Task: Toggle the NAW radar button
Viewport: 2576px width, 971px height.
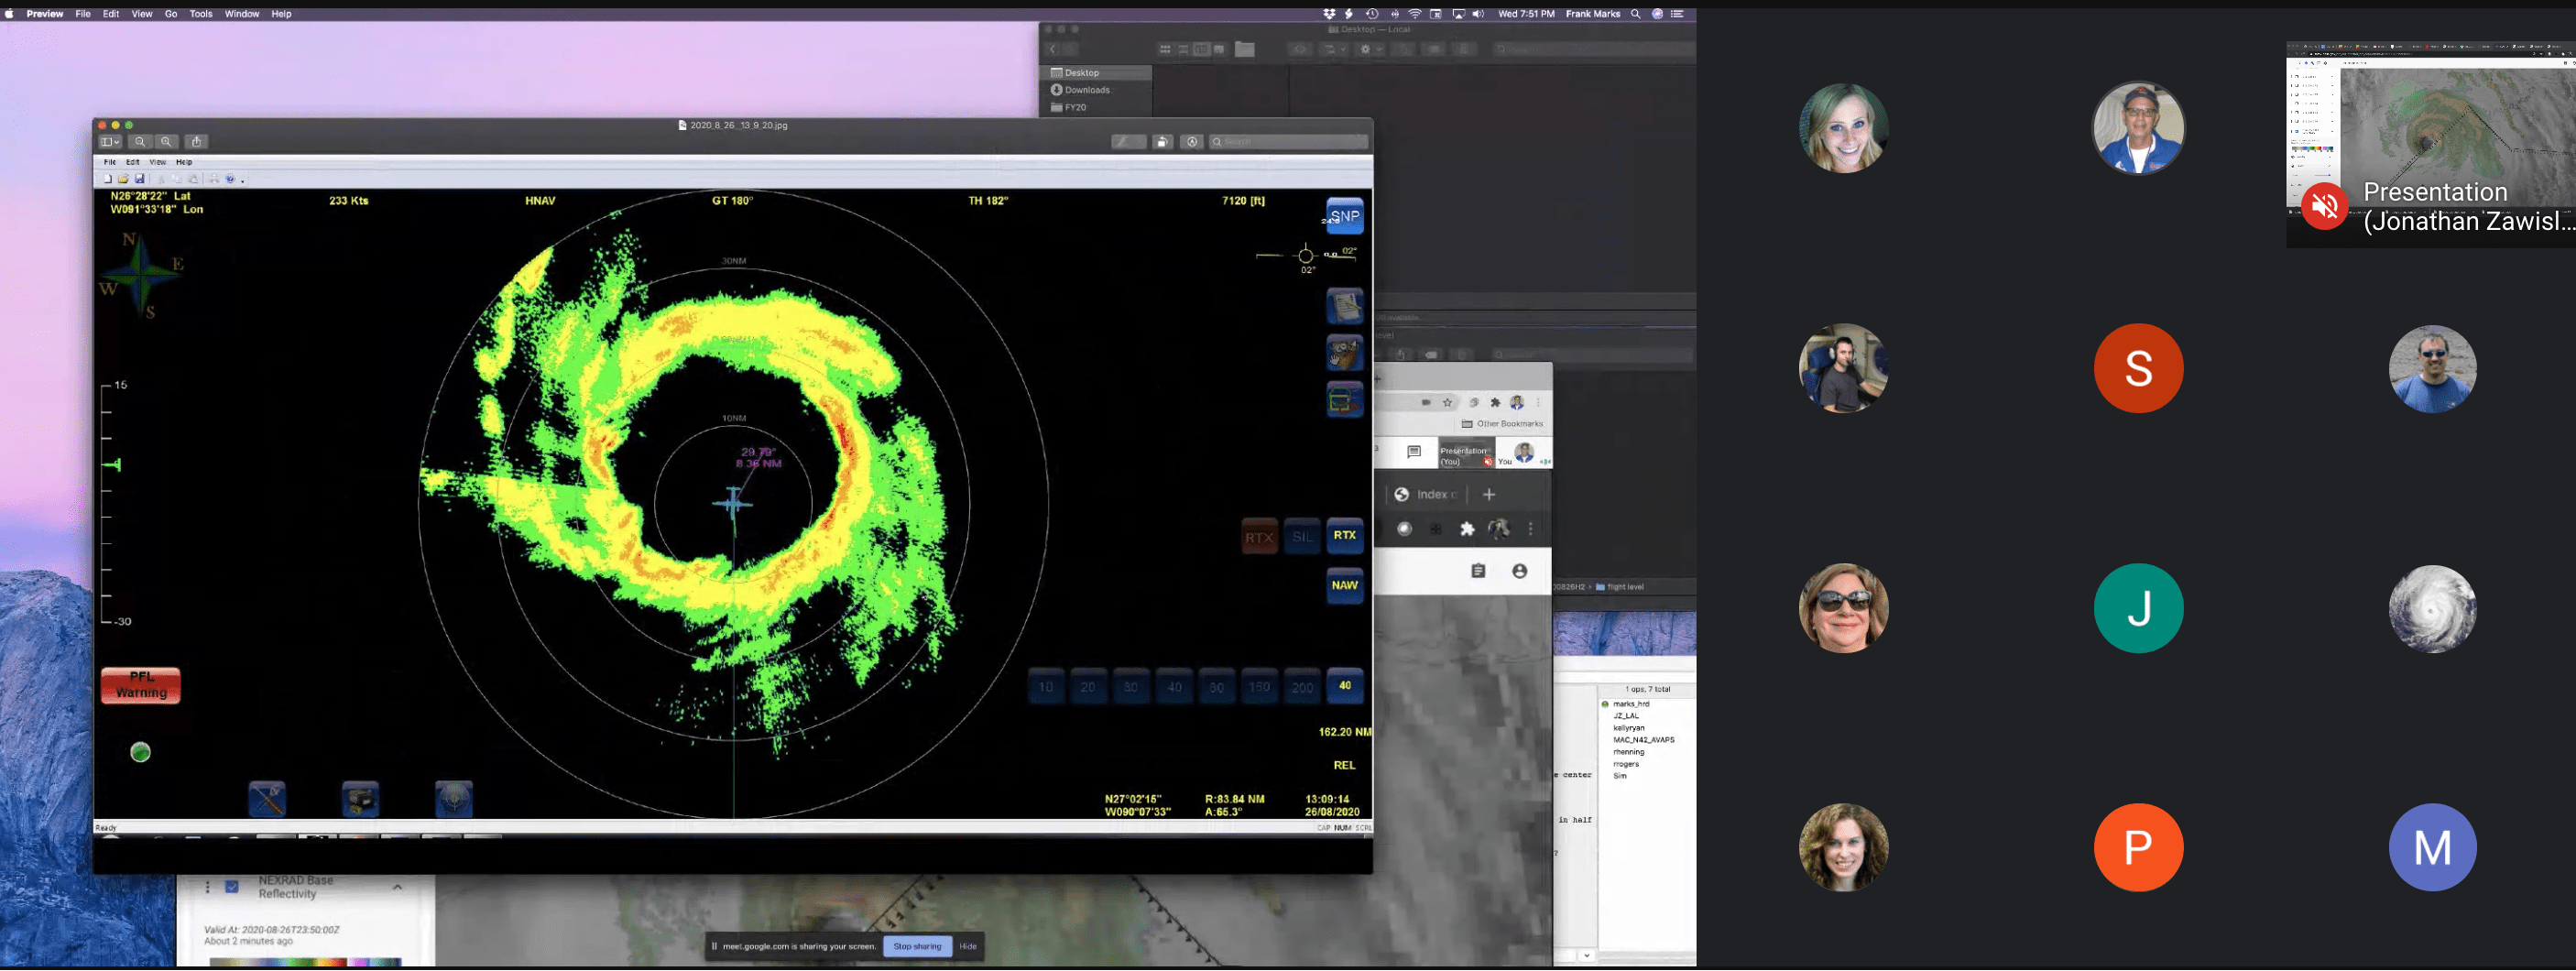Action: [x=1345, y=586]
